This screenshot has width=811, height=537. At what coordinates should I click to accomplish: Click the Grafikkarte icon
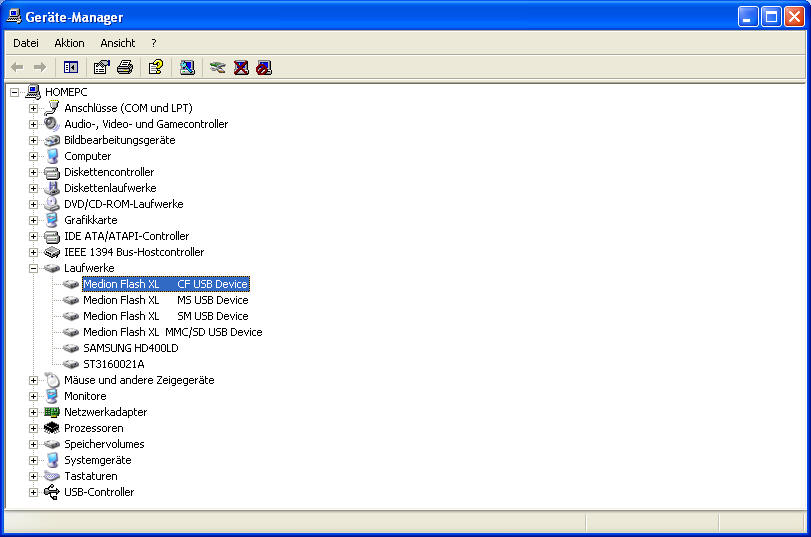(x=52, y=220)
